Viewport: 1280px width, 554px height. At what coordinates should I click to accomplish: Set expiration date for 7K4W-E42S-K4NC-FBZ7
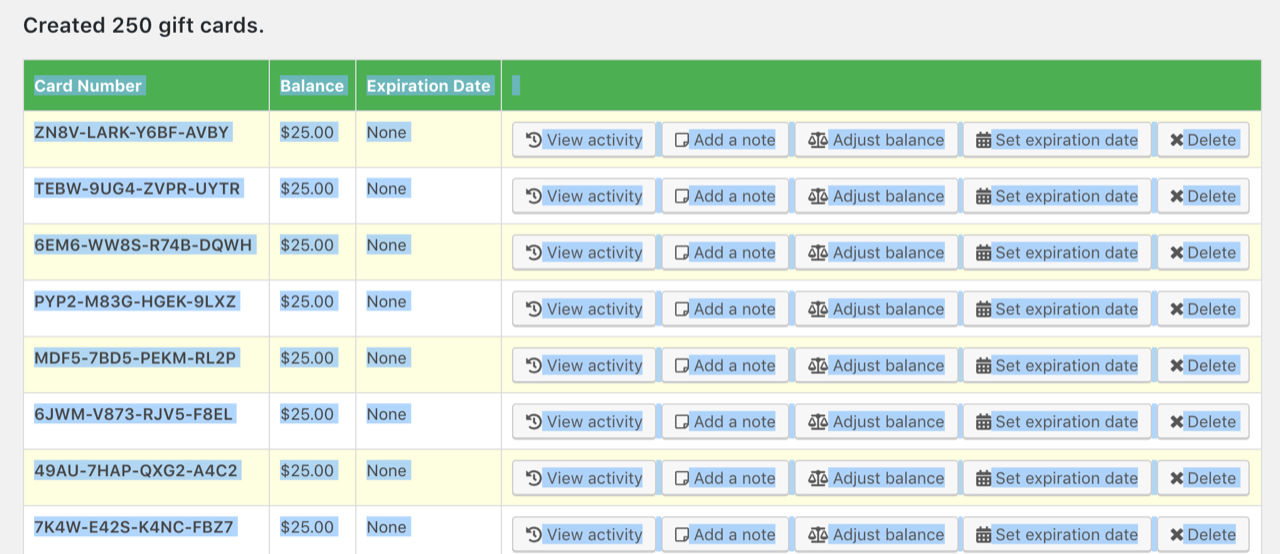pyautogui.click(x=1057, y=535)
